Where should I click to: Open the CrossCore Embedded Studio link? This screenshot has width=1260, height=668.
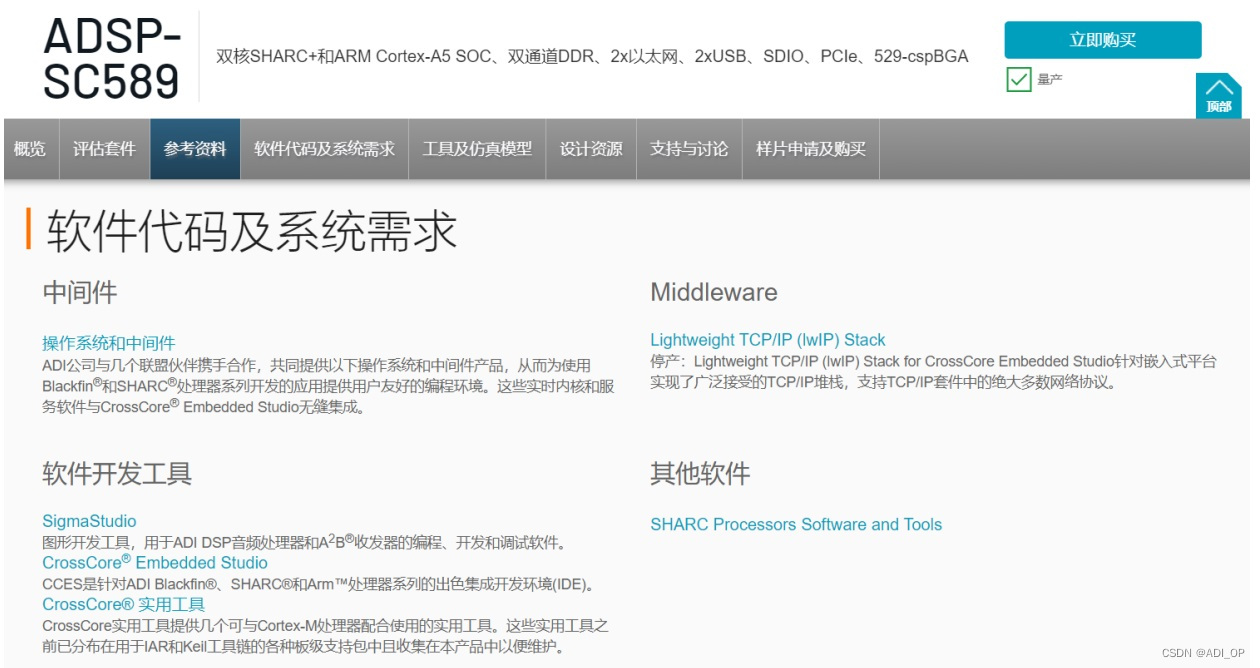click(x=155, y=562)
